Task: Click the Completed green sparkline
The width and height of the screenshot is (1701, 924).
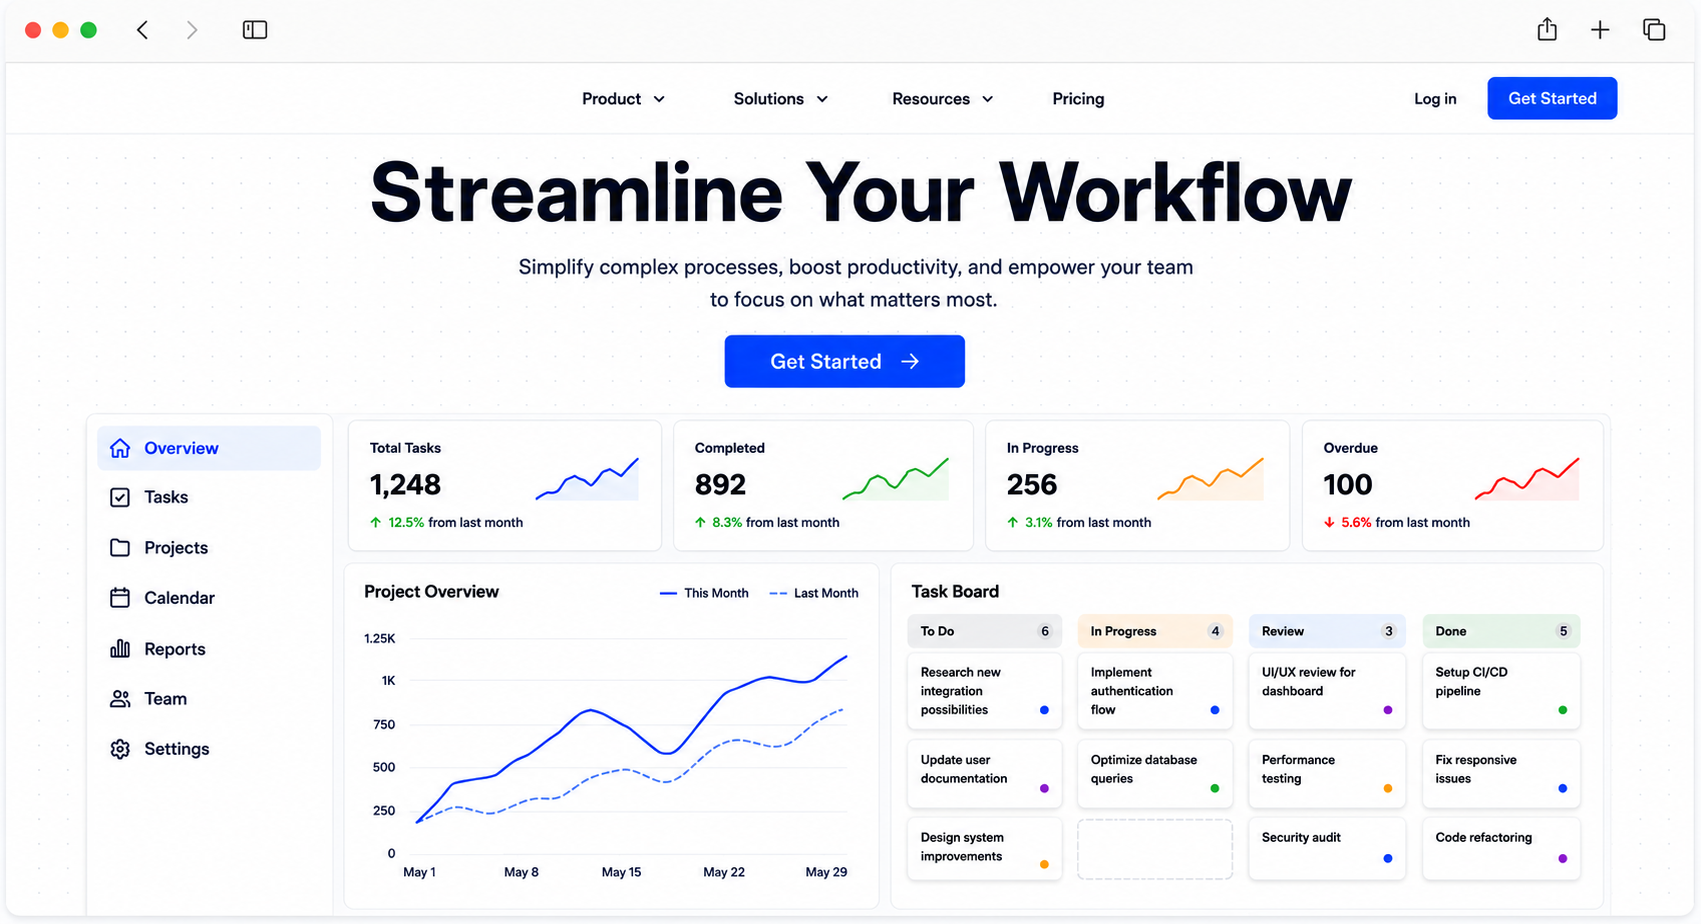Action: coord(896,479)
